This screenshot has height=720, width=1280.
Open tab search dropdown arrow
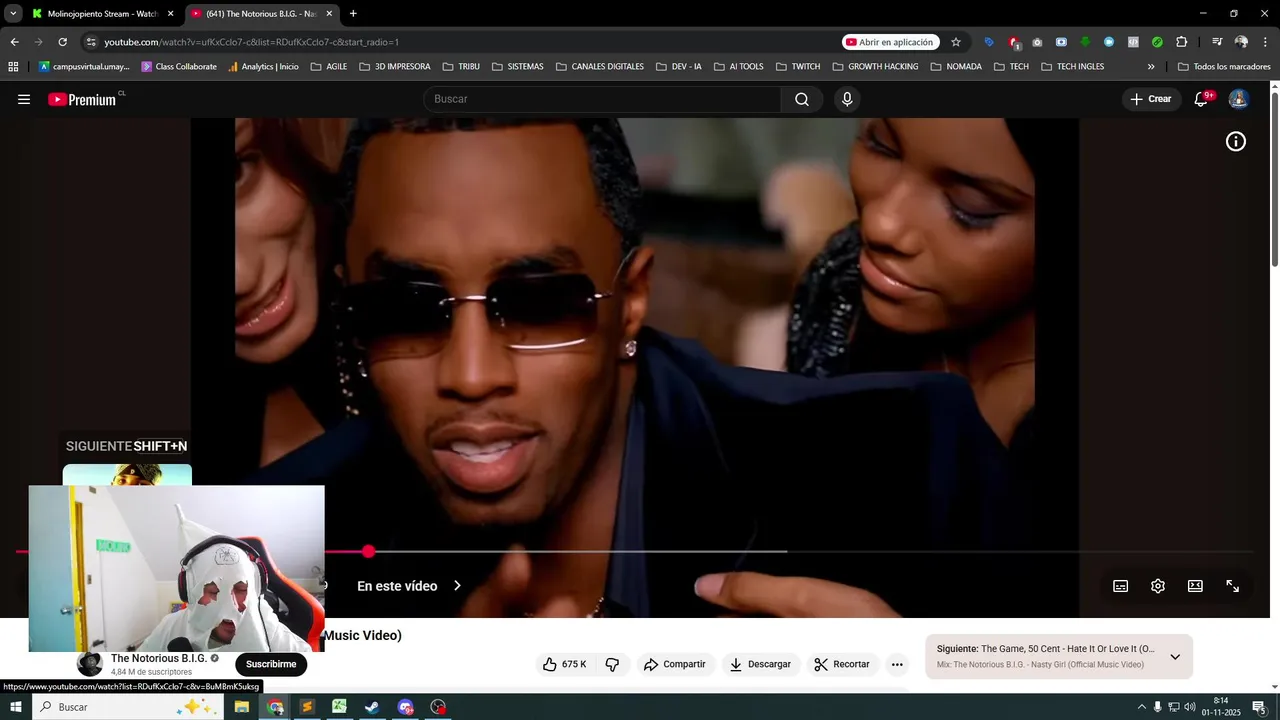(x=13, y=13)
